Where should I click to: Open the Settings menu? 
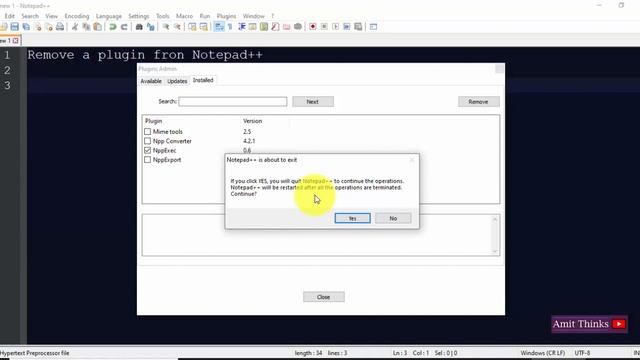(139, 16)
